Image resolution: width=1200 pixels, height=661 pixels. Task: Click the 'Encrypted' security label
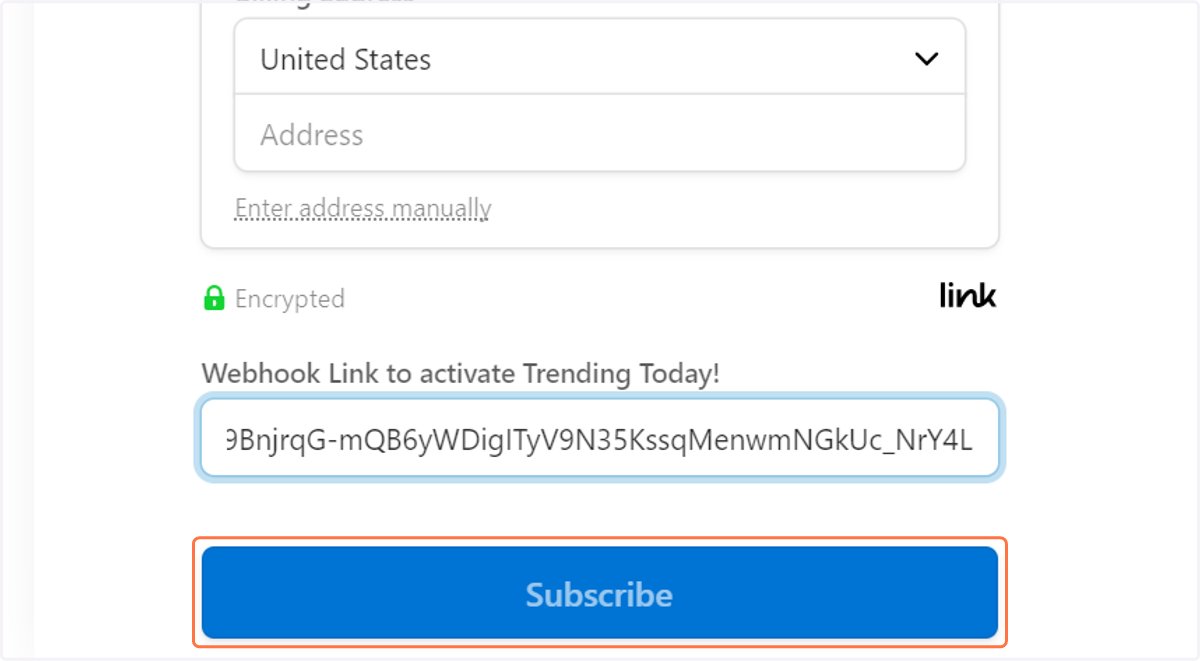pyautogui.click(x=290, y=299)
